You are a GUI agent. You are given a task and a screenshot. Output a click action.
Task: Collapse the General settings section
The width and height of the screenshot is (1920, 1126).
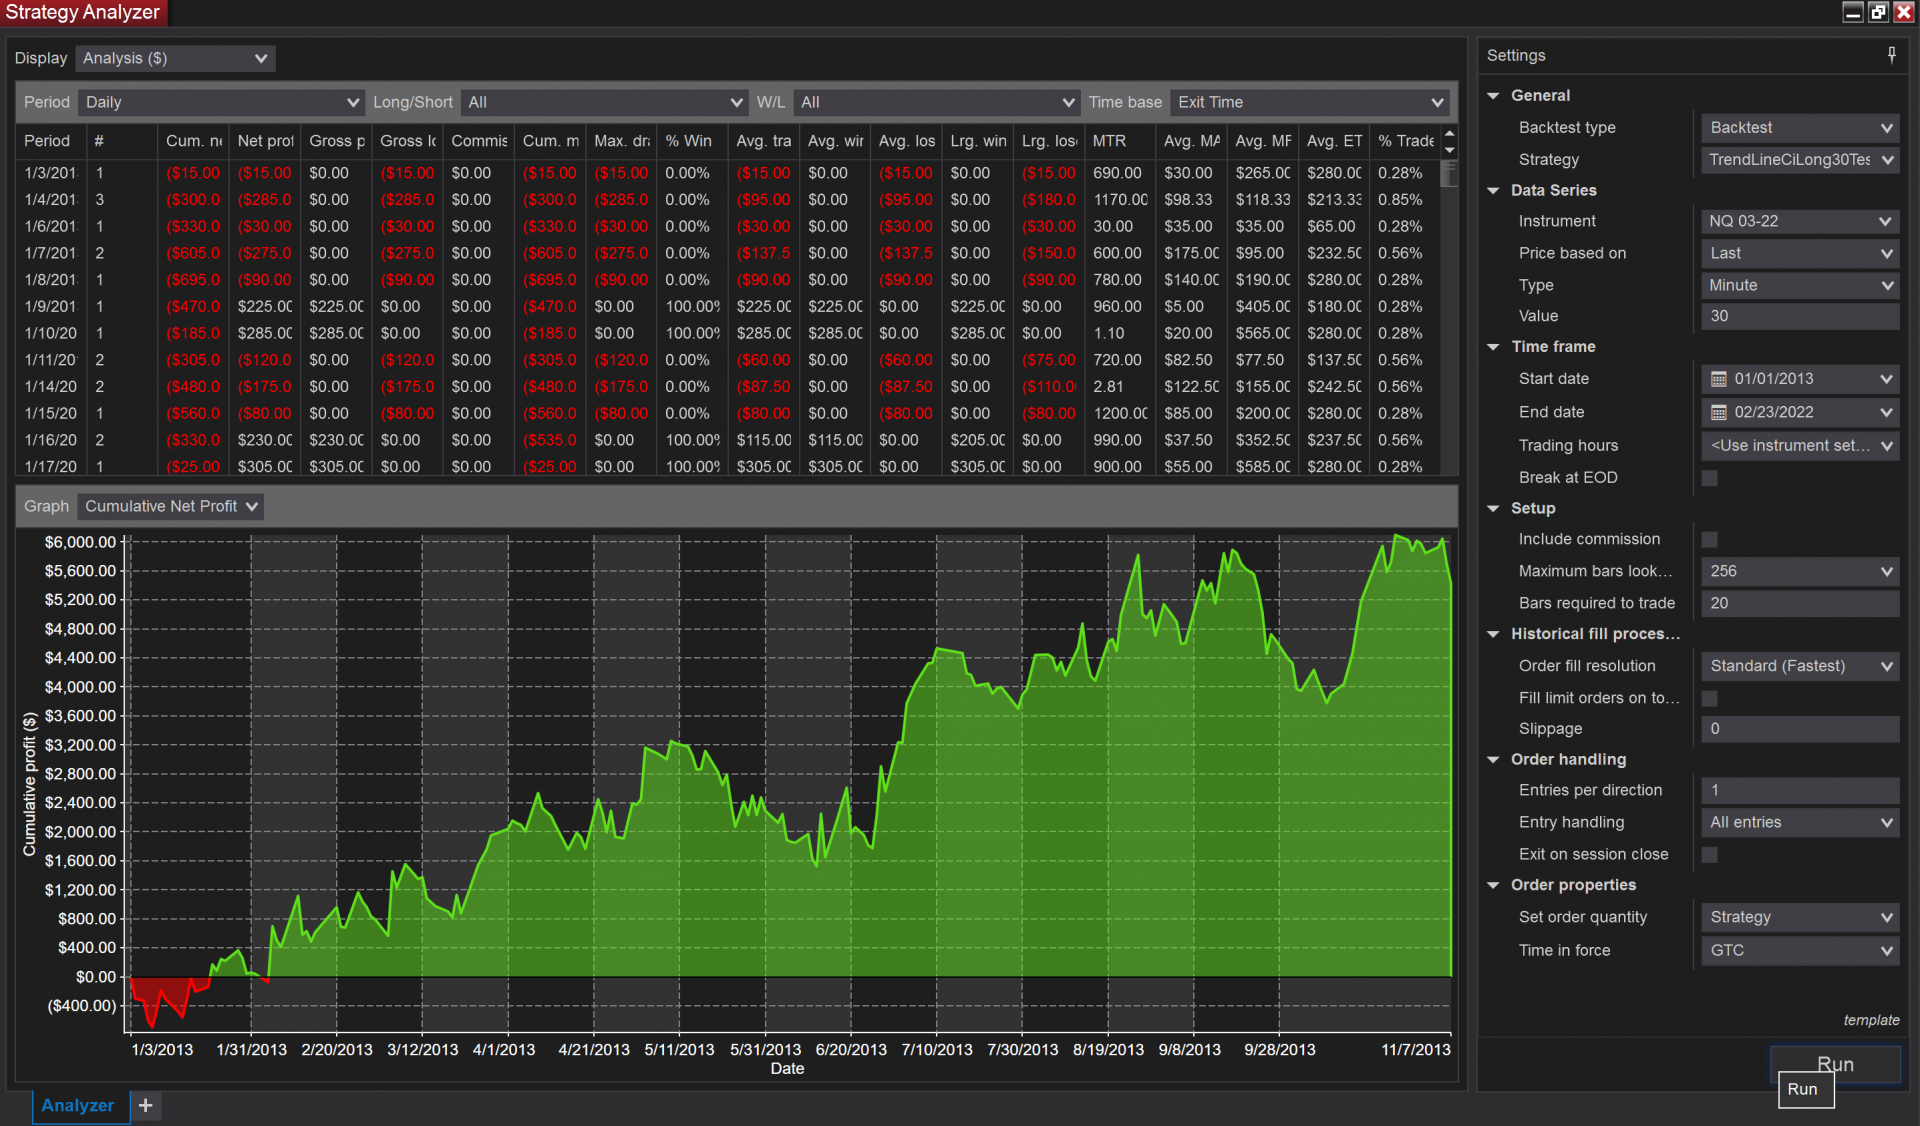coord(1493,96)
